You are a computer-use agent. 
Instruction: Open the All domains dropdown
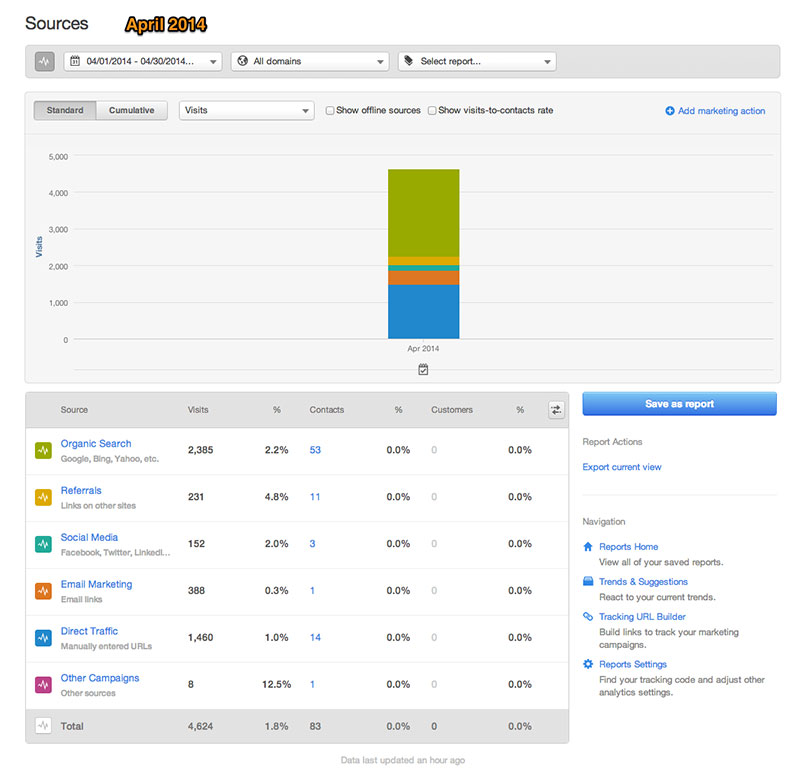point(310,61)
